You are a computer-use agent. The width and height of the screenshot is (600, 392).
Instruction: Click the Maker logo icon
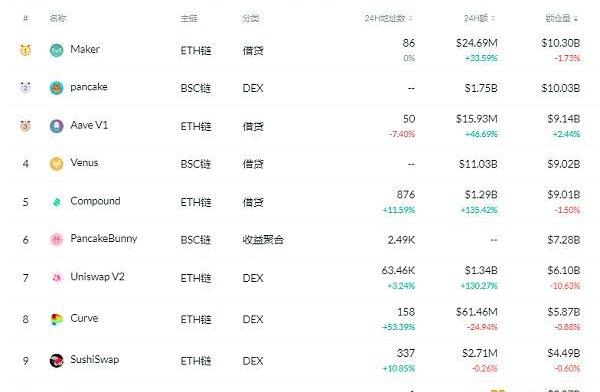tap(57, 50)
